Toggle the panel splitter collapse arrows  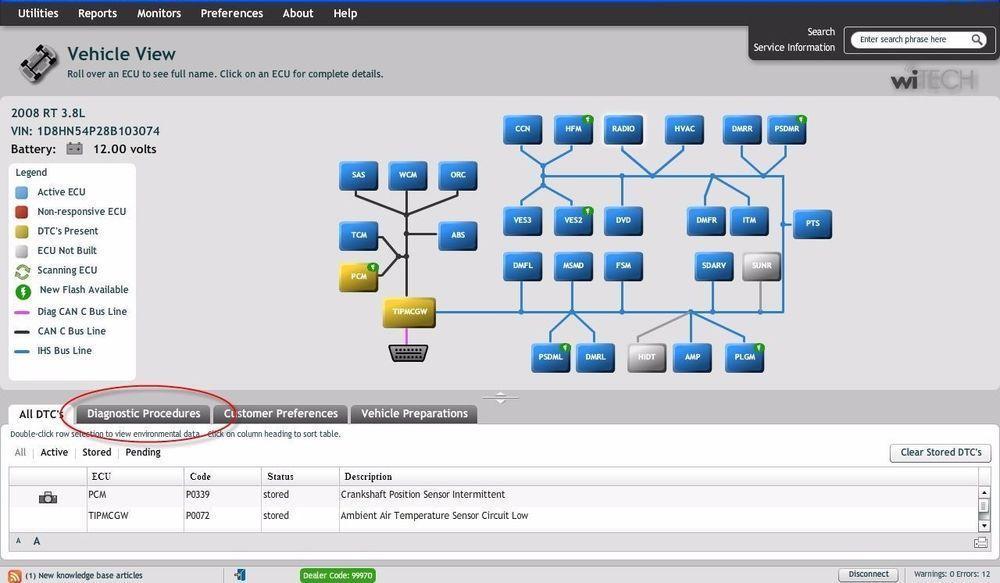point(500,398)
